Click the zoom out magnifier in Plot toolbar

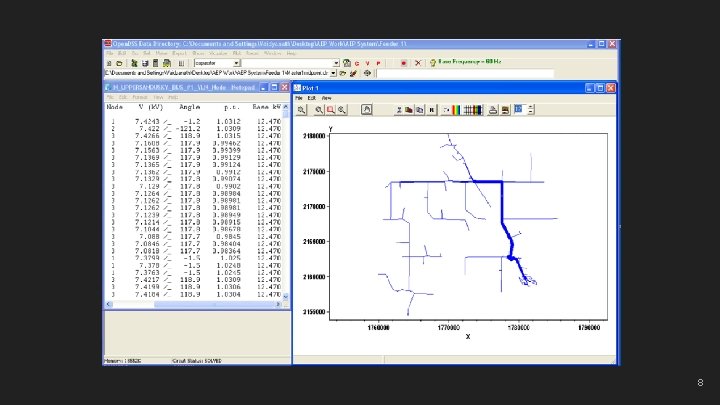click(x=319, y=110)
